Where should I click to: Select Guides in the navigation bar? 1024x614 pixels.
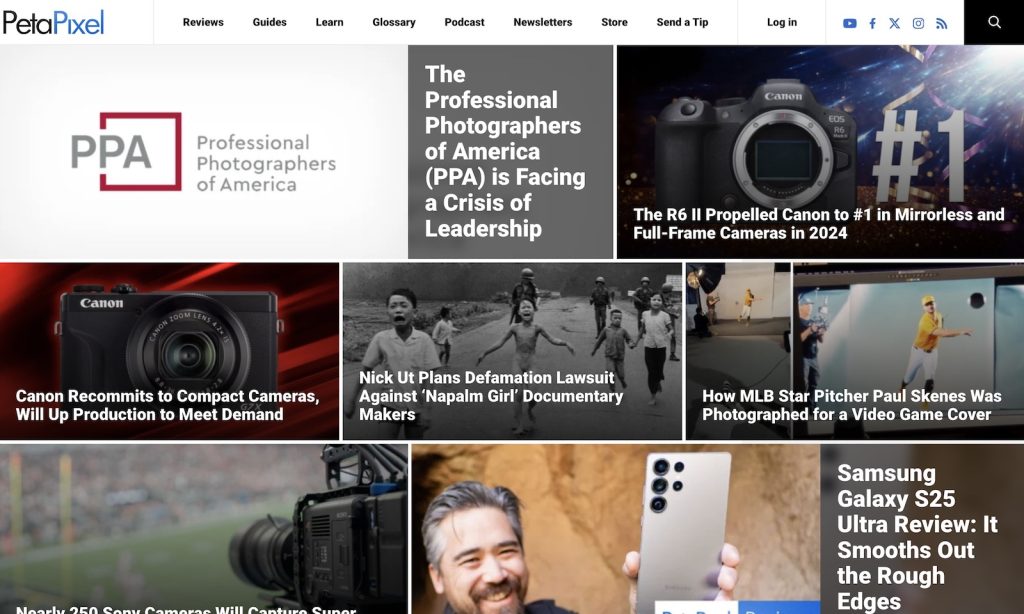coord(269,22)
